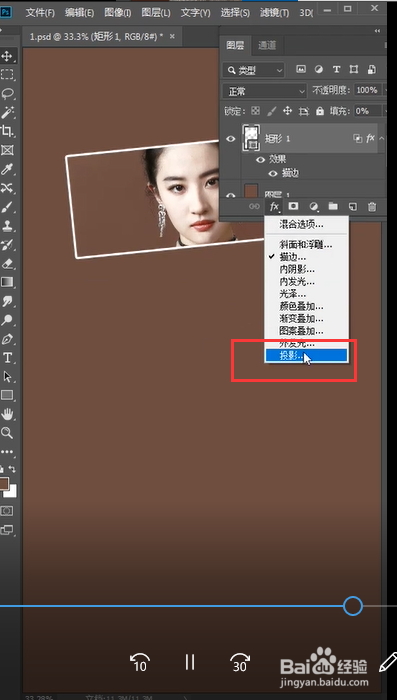Select the Hand tool
The width and height of the screenshot is (397, 700).
(7, 414)
